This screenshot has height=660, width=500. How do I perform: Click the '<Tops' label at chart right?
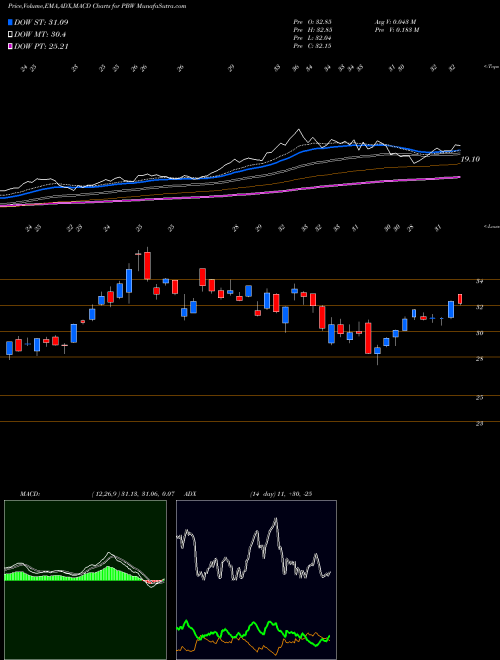[x=491, y=67]
